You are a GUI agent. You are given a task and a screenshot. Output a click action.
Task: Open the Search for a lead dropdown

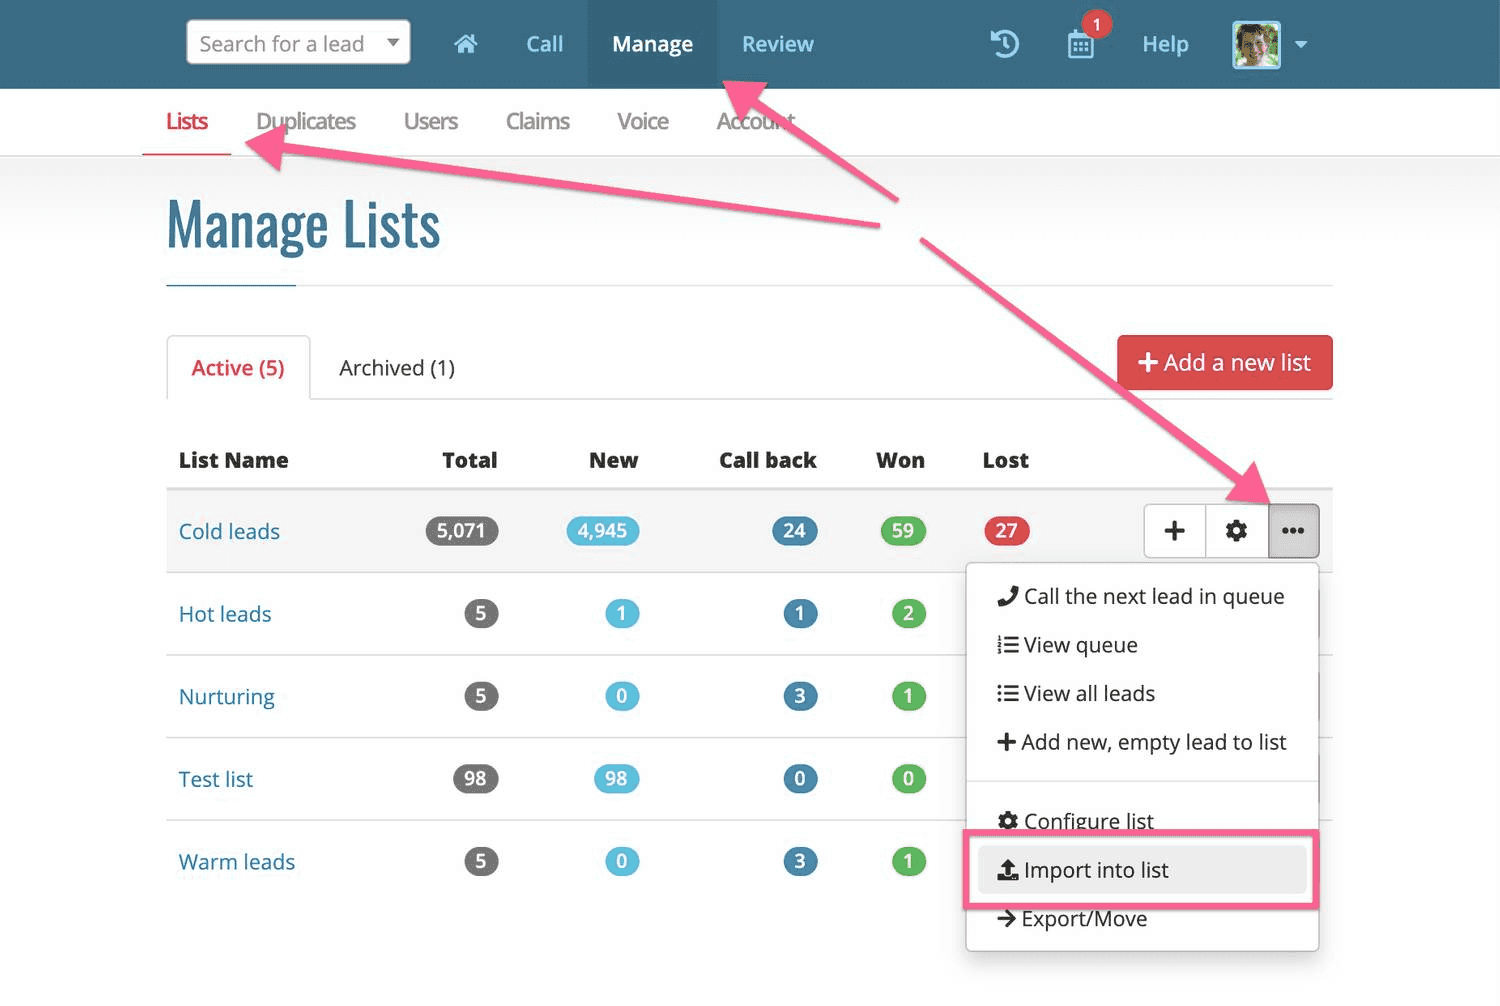298,43
